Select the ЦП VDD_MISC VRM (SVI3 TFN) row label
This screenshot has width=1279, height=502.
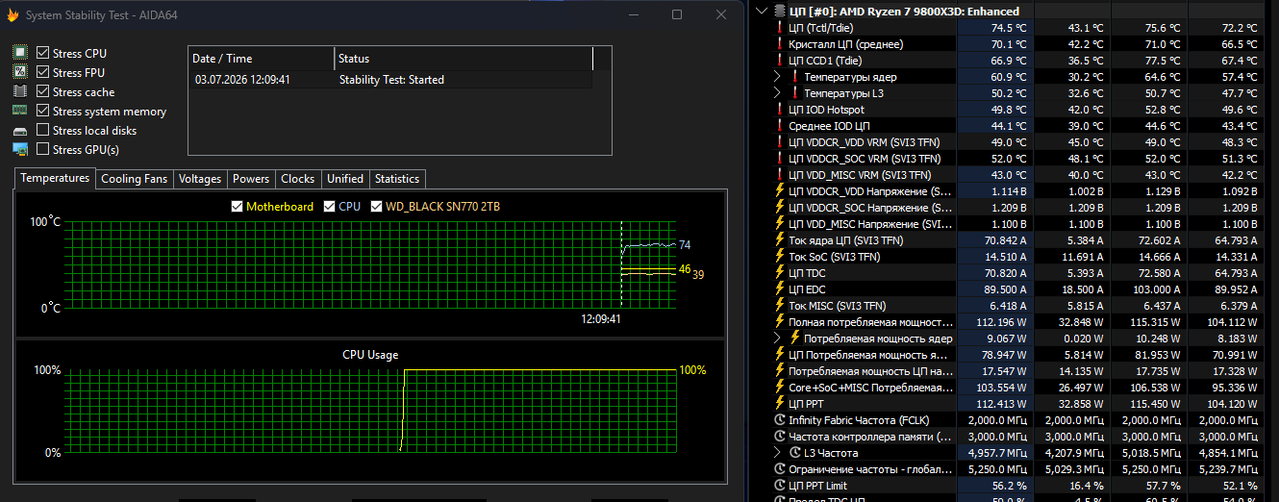[x=862, y=175]
